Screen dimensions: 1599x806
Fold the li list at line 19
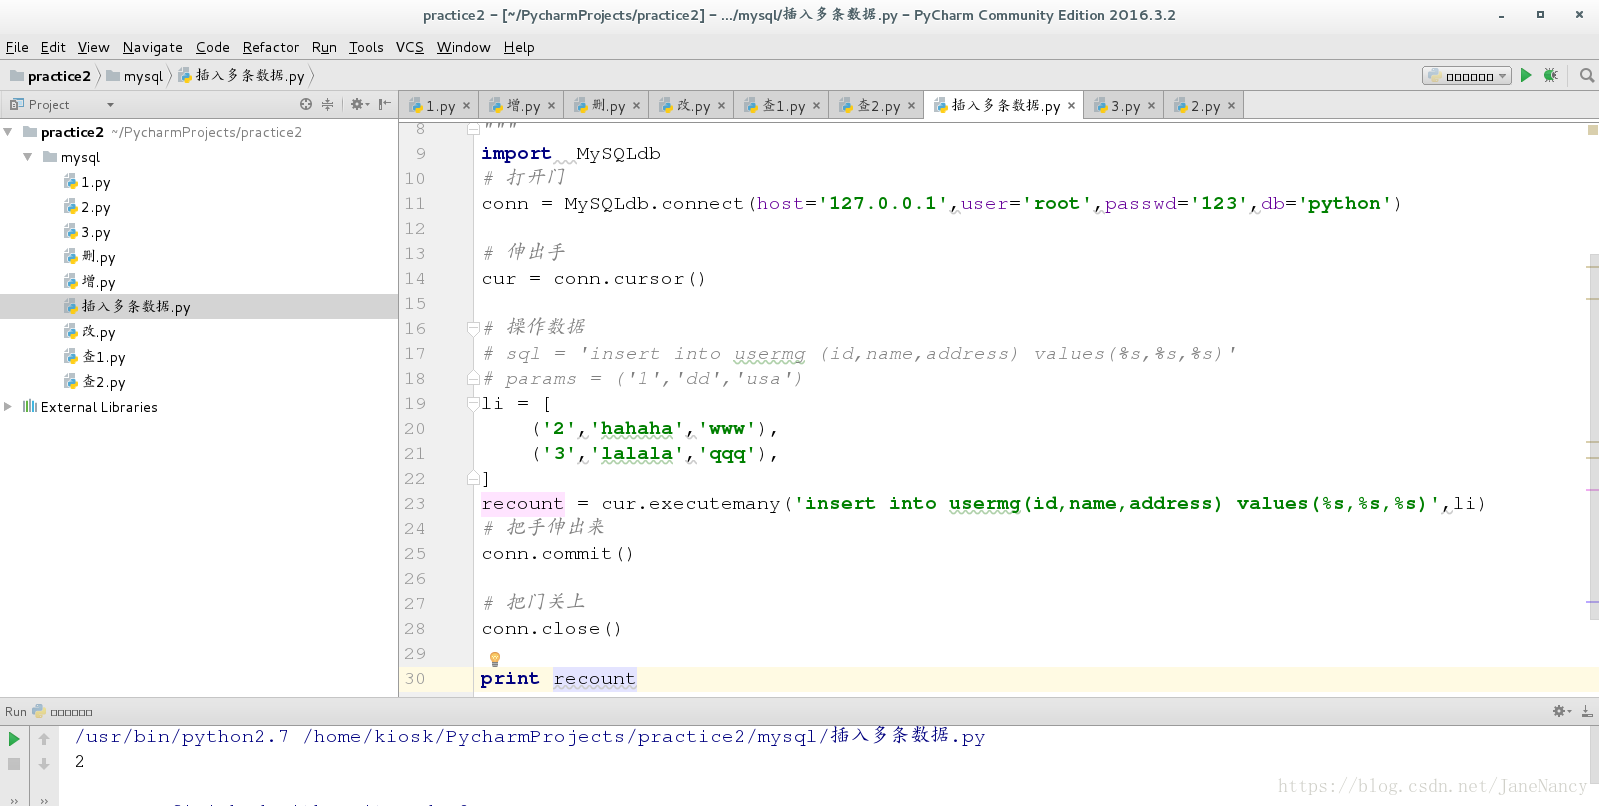coord(473,403)
